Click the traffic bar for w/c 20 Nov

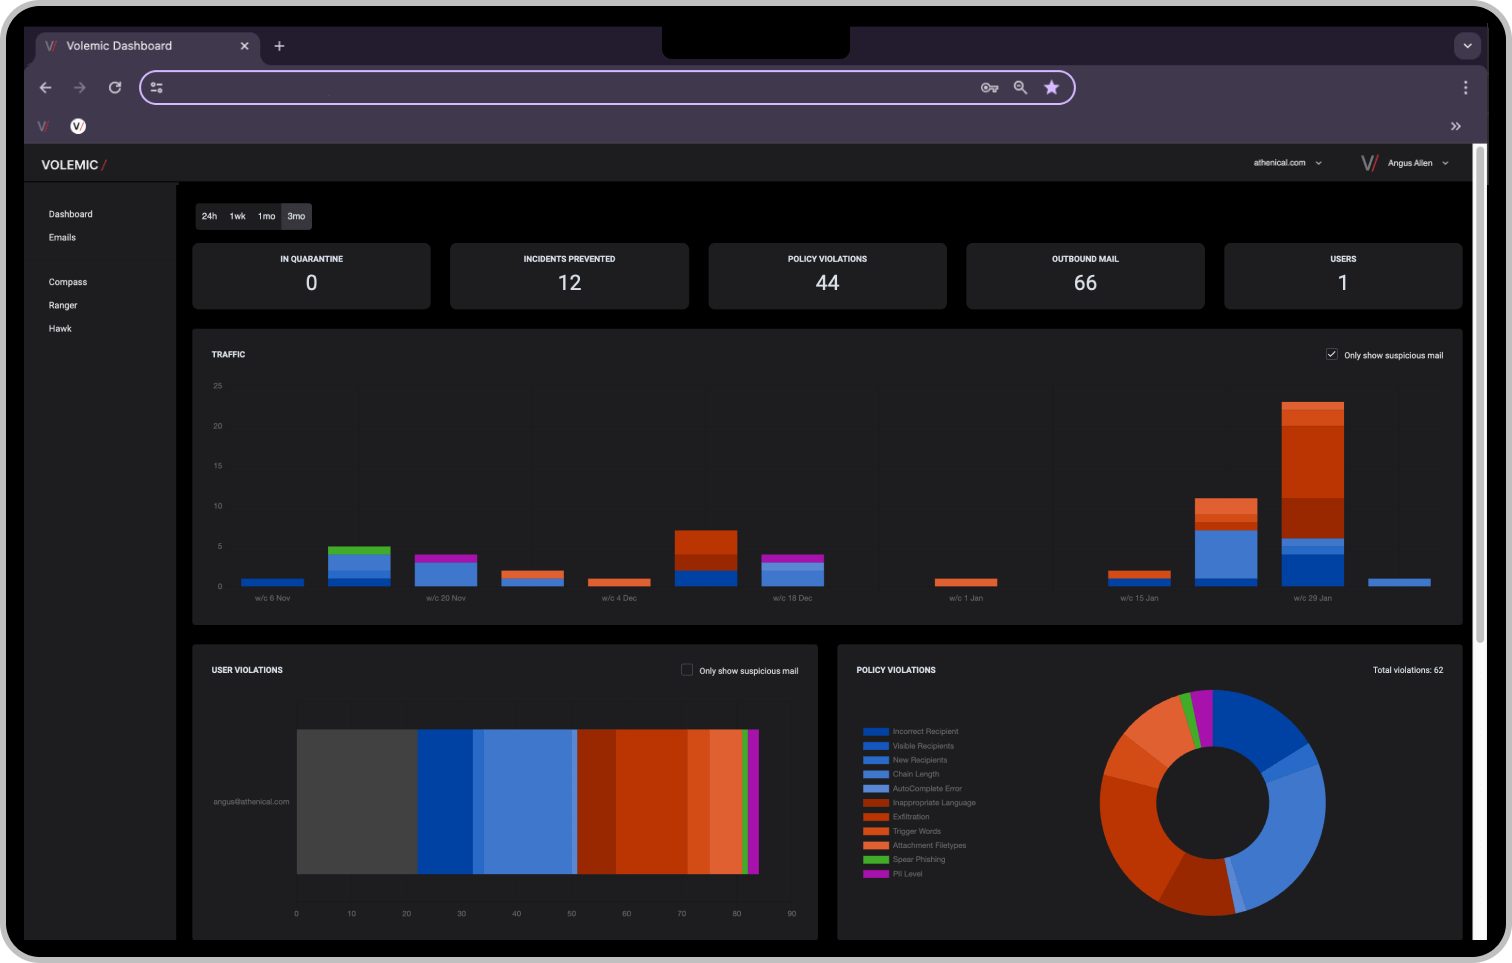pos(446,570)
